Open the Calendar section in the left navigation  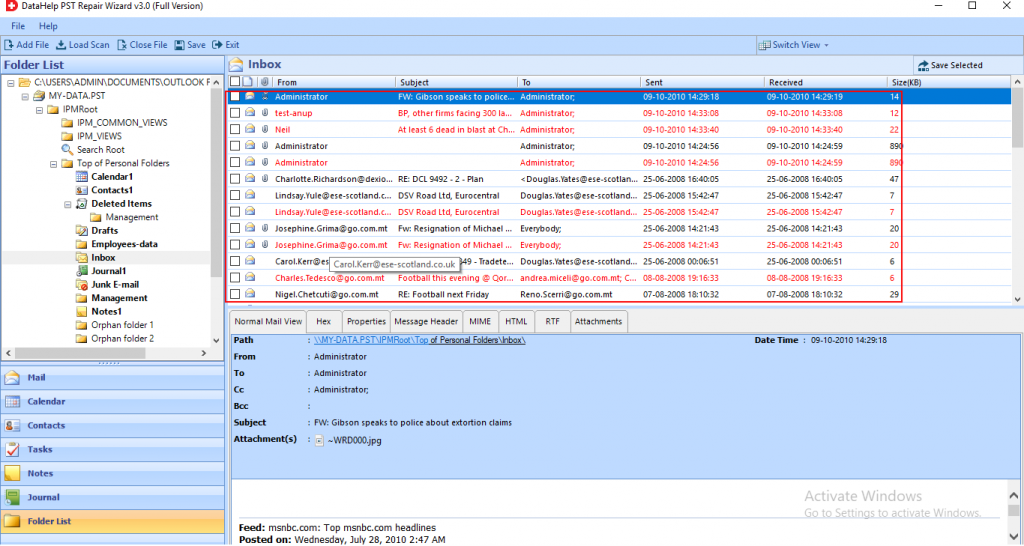46,402
